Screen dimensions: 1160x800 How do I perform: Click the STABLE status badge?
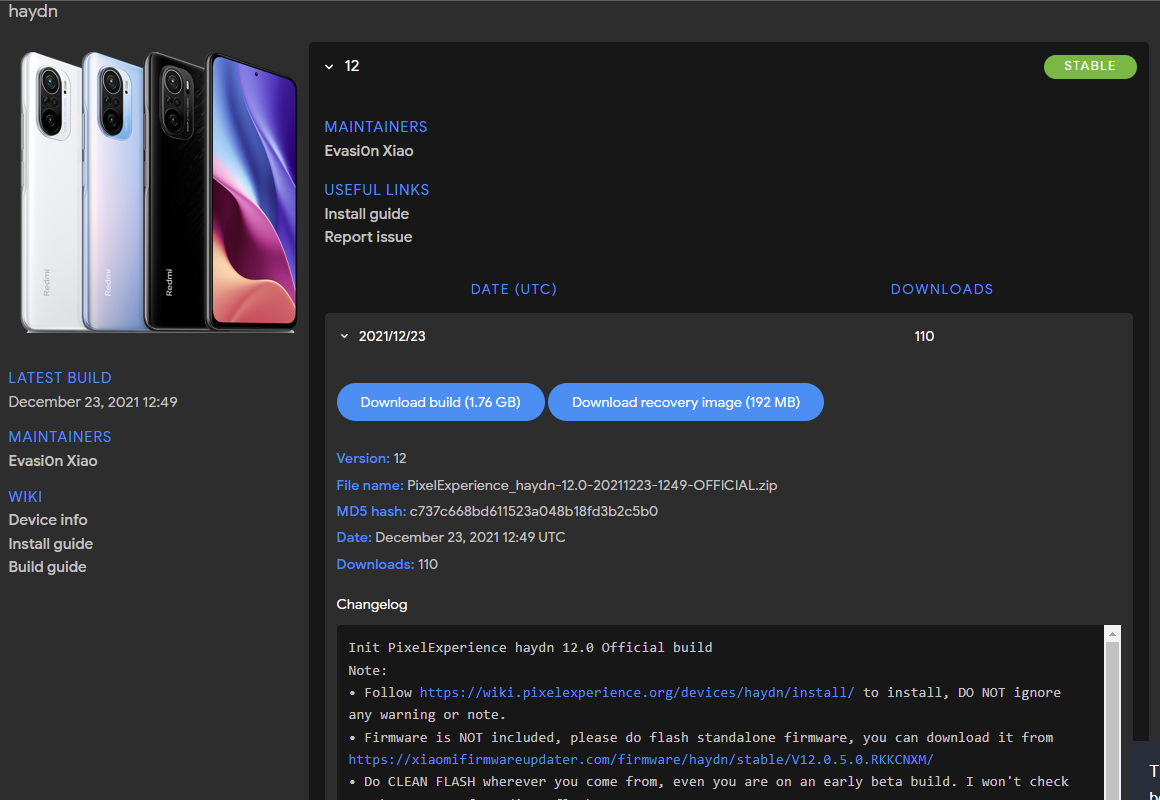(x=1090, y=67)
